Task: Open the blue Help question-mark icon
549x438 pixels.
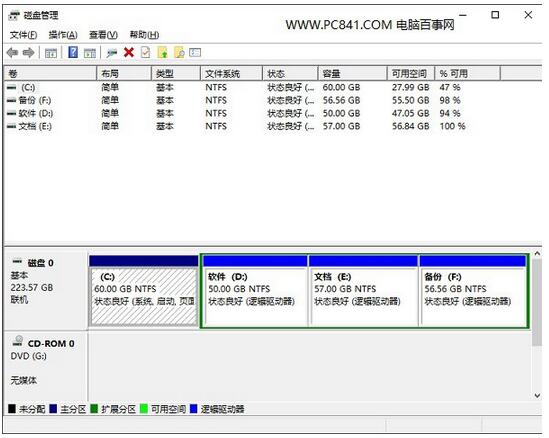Action: [73, 53]
